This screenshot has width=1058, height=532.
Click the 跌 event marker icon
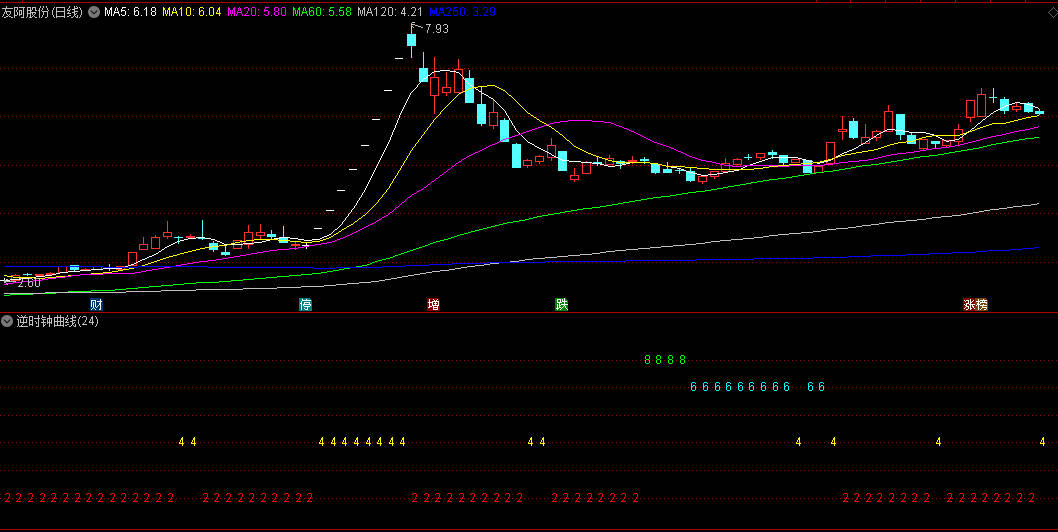(x=562, y=304)
